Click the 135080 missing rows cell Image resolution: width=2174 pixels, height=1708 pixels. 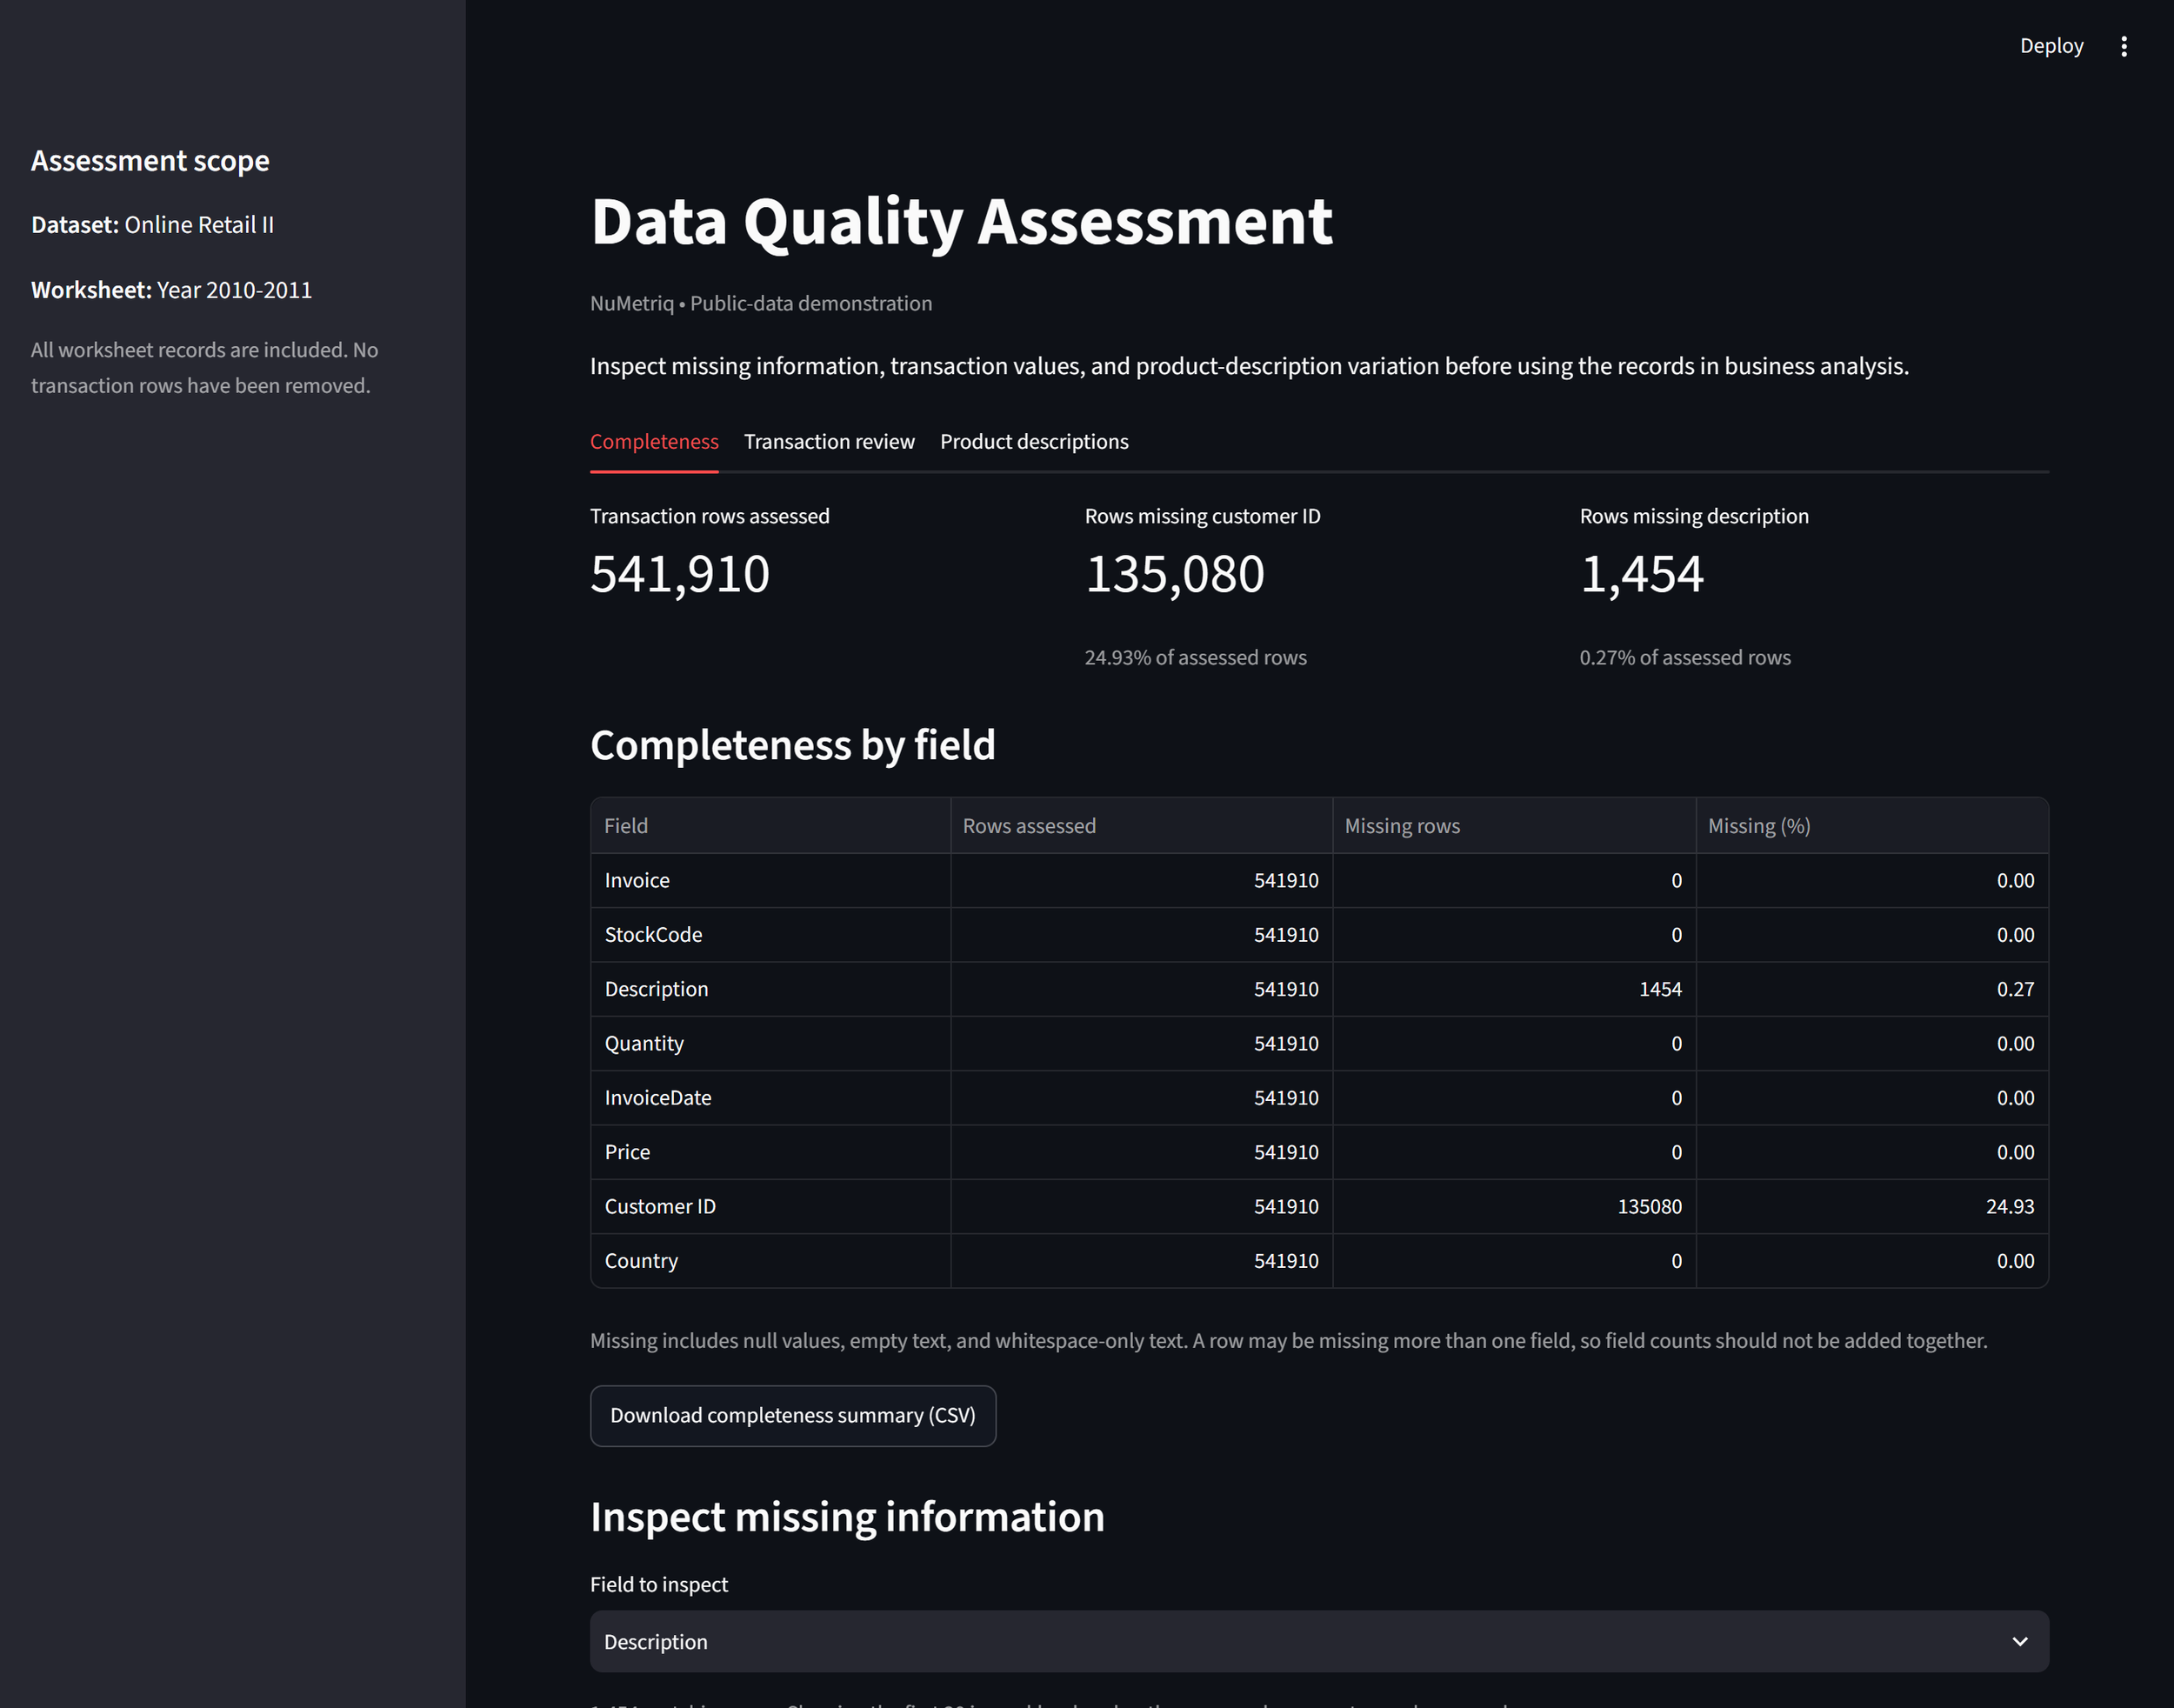click(1514, 1206)
